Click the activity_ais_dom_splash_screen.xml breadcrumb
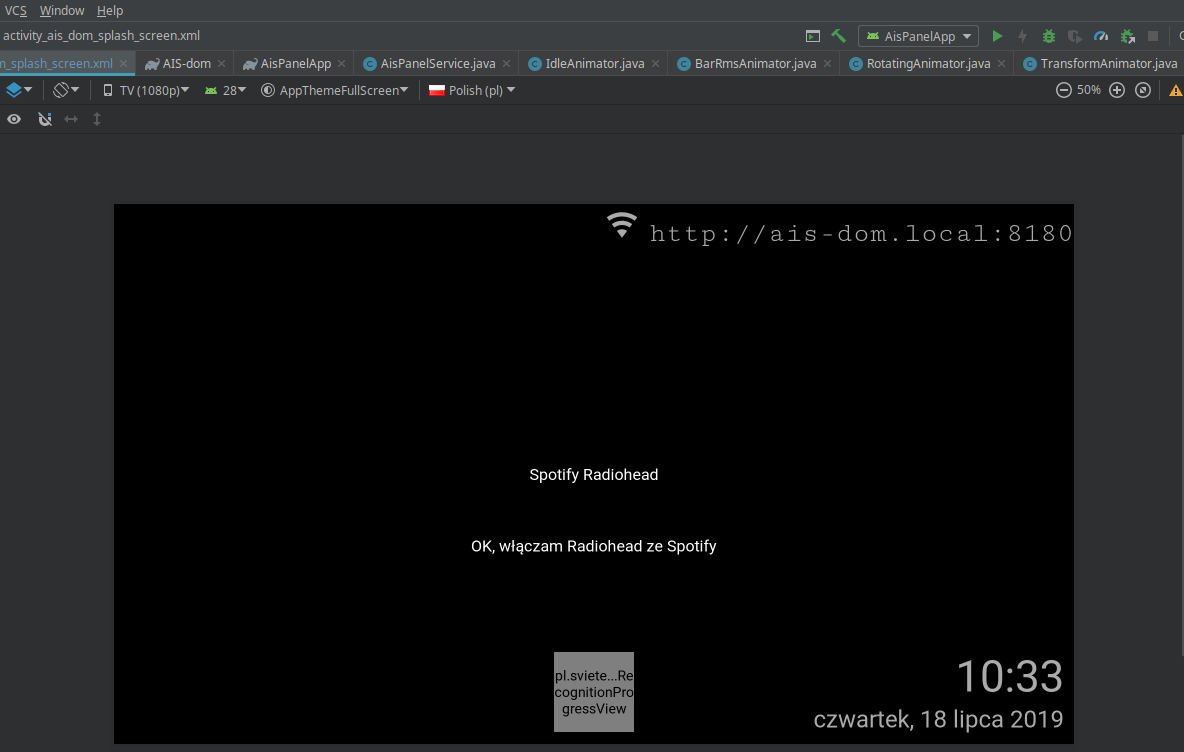The height and width of the screenshot is (752, 1184). pos(101,35)
